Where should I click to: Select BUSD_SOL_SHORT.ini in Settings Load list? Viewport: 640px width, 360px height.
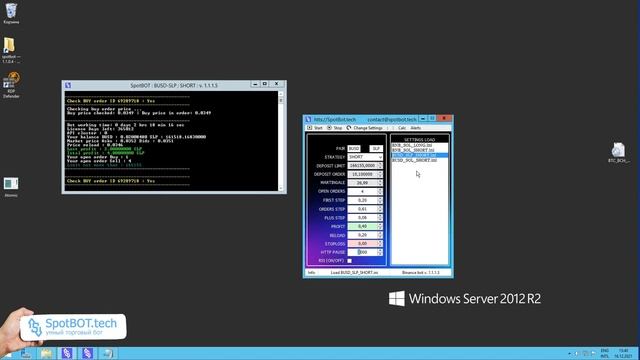419,160
